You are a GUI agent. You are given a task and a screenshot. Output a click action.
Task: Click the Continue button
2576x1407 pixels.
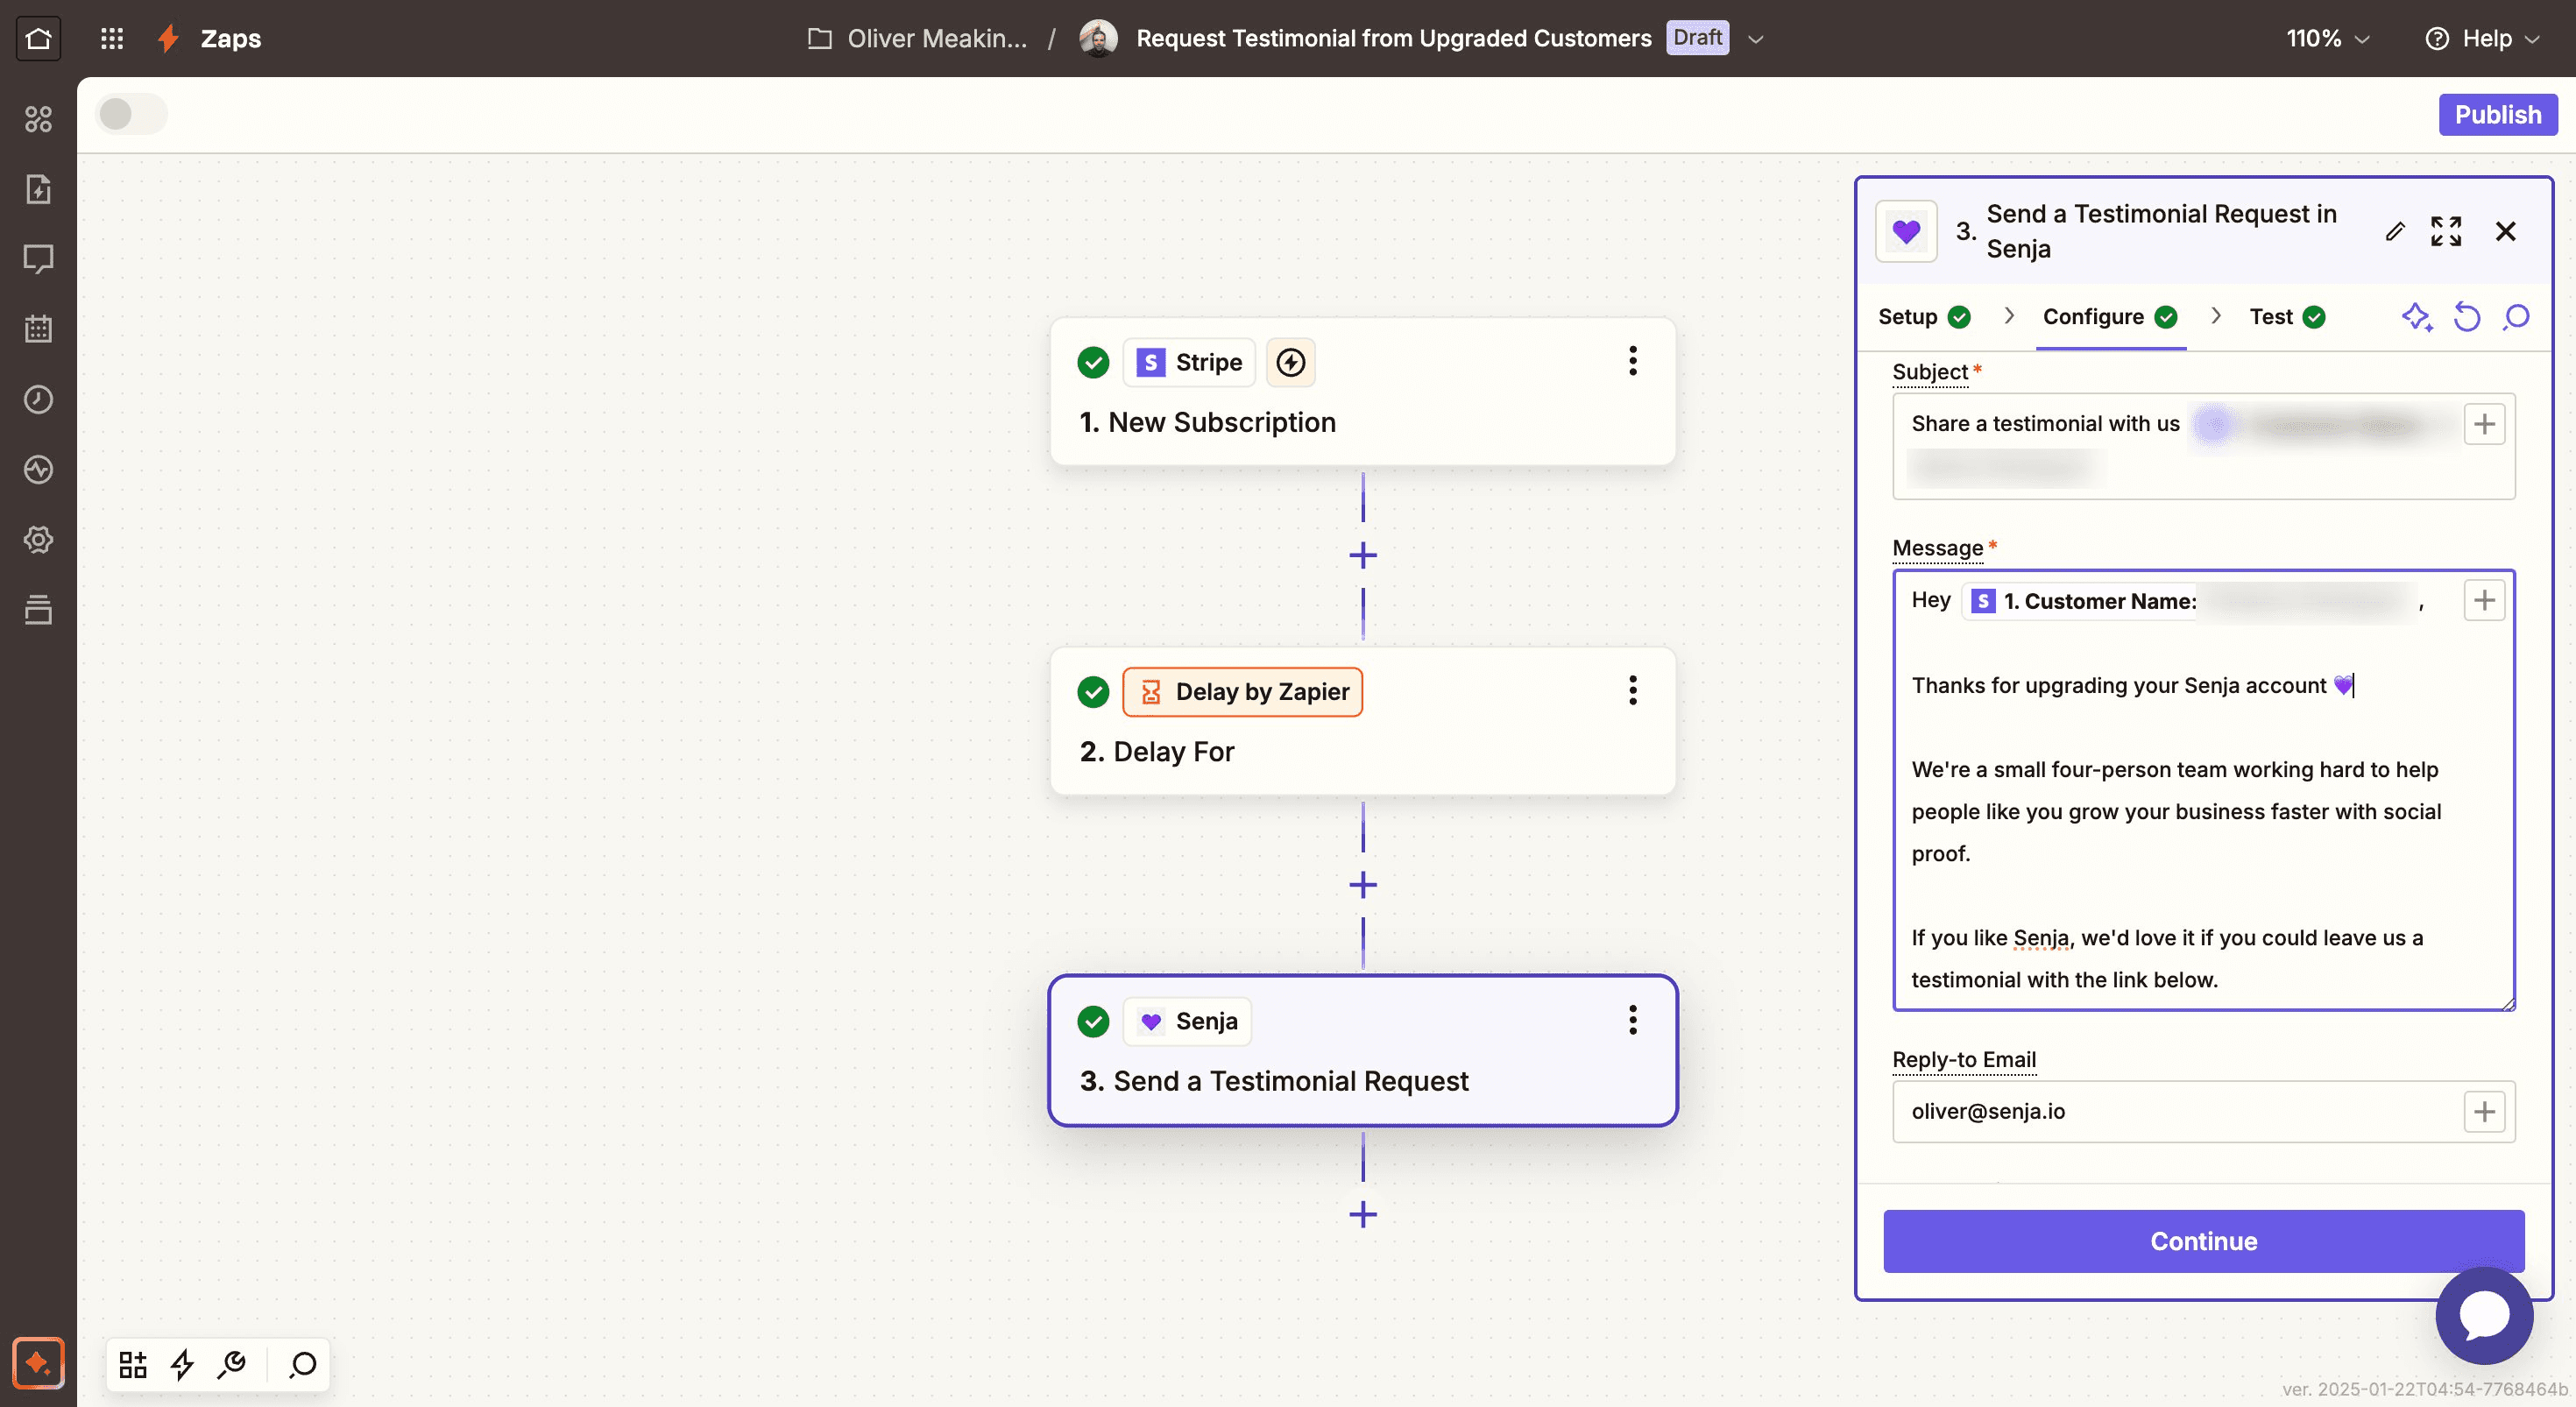[x=2204, y=1241]
